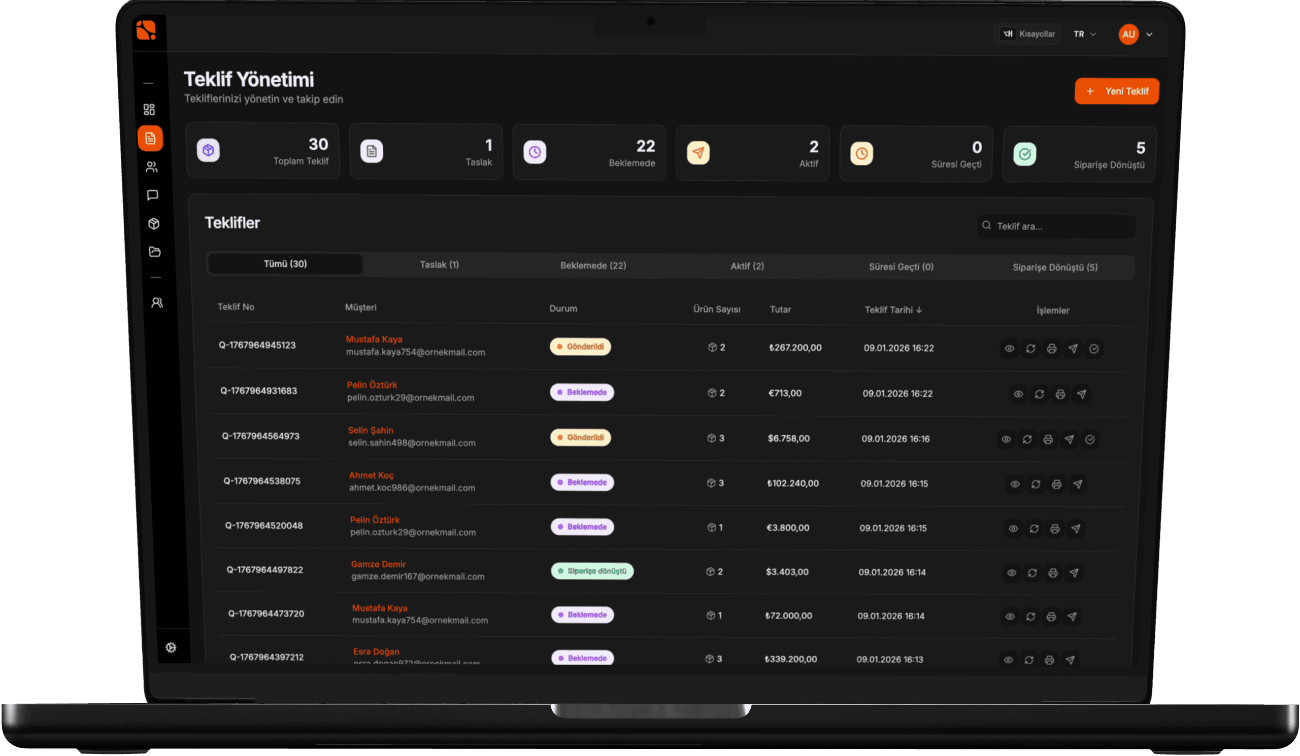Approve quote Q-1767964564973 with check icon

coord(1090,439)
